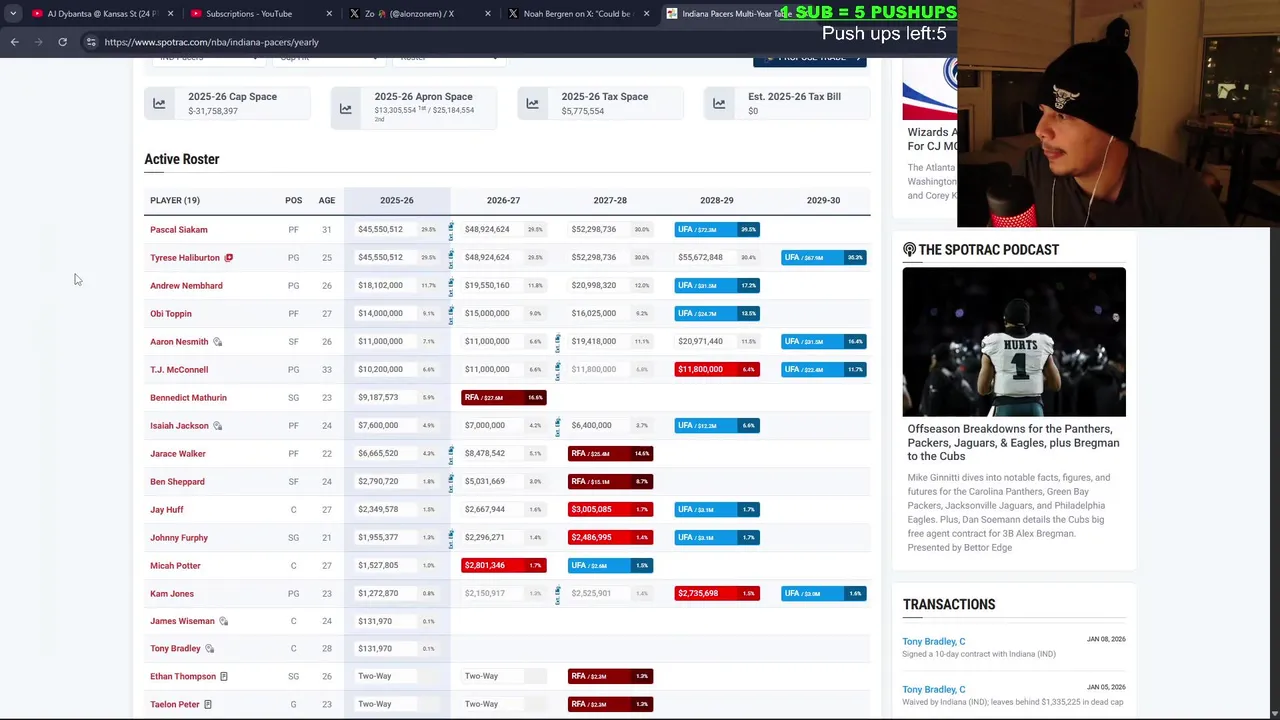1280x720 pixels.
Task: Click the tag icon beside Isaiah Jackson
Action: tap(217, 426)
